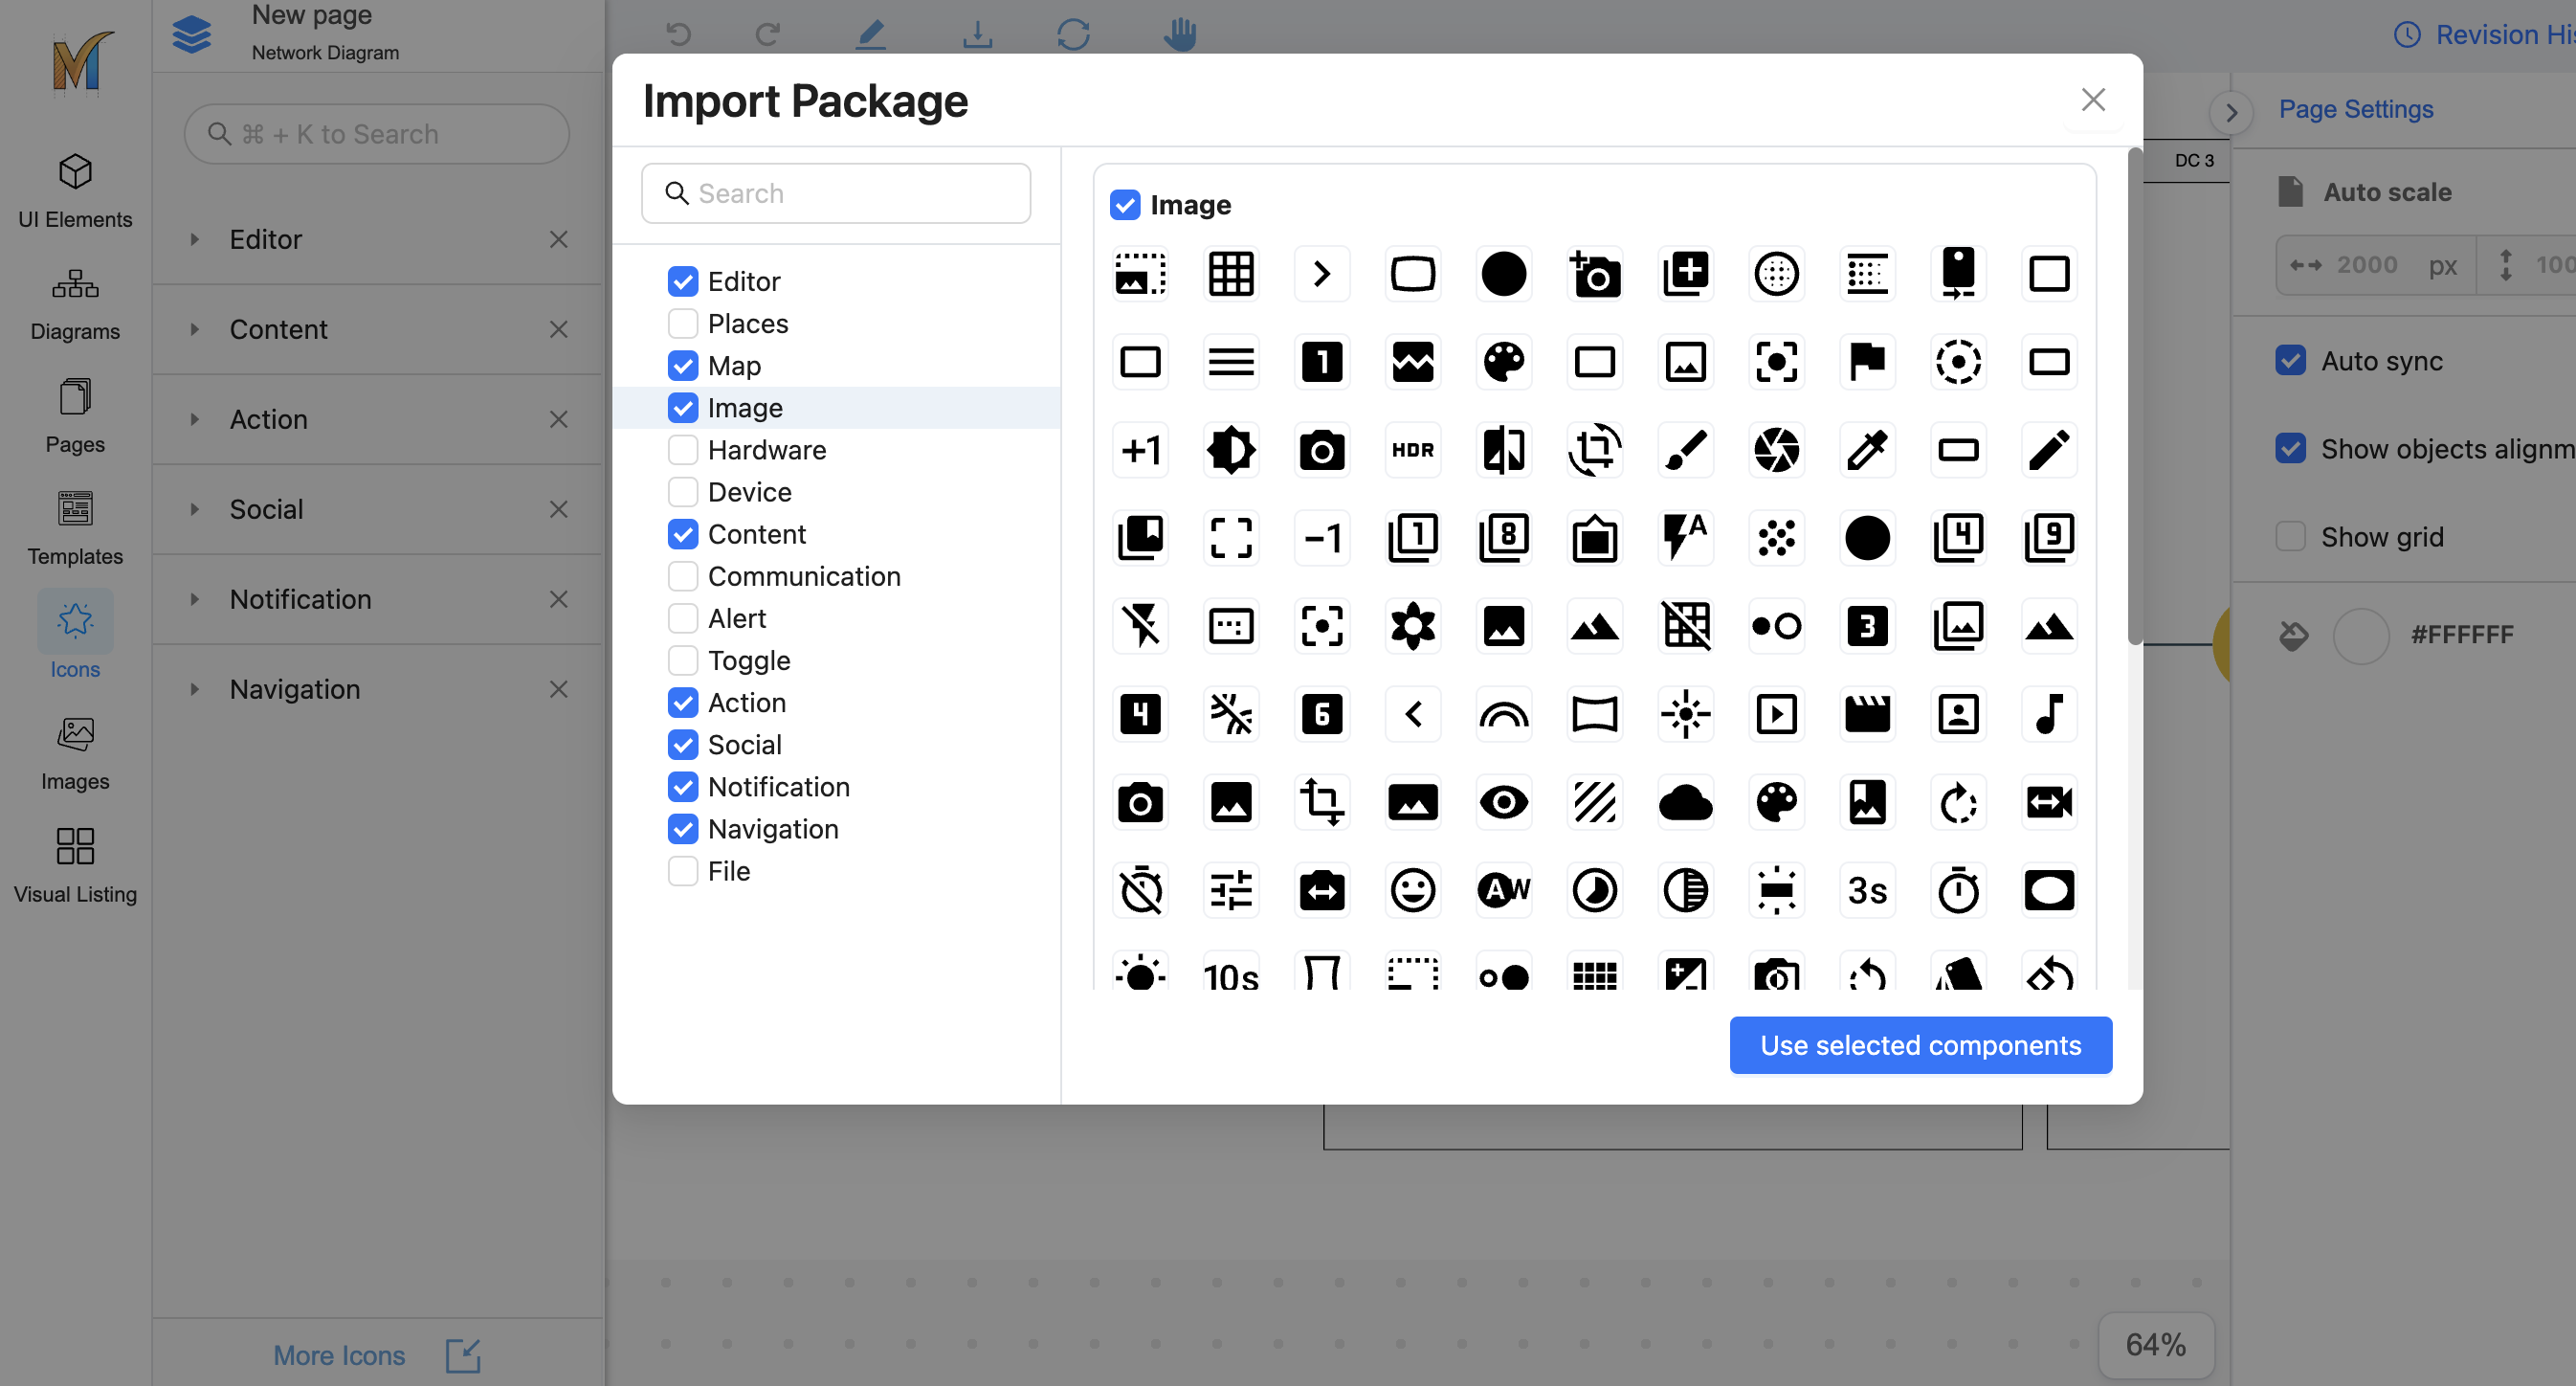Enable the Hardware package checkbox
Image resolution: width=2576 pixels, height=1386 pixels.
coord(683,450)
